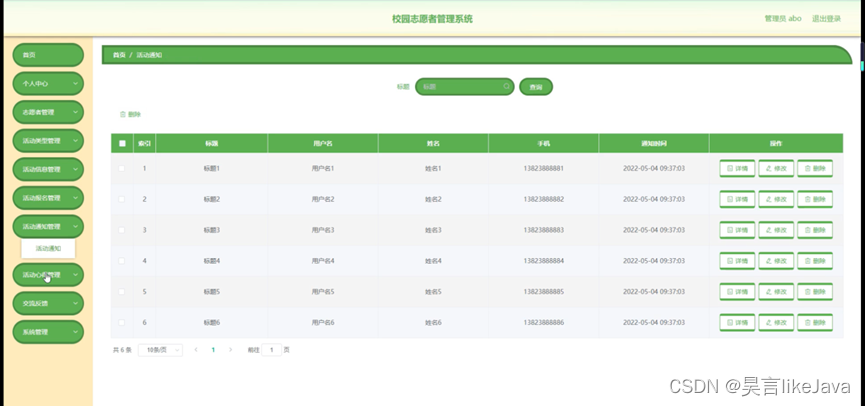Click 修改 in the 标题4 row
The height and width of the screenshot is (406, 865).
click(776, 261)
